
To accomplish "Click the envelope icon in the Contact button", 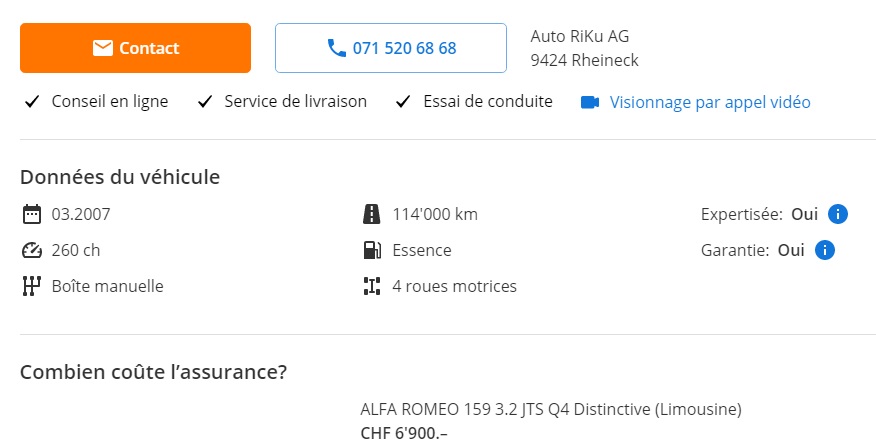I will [x=103, y=48].
